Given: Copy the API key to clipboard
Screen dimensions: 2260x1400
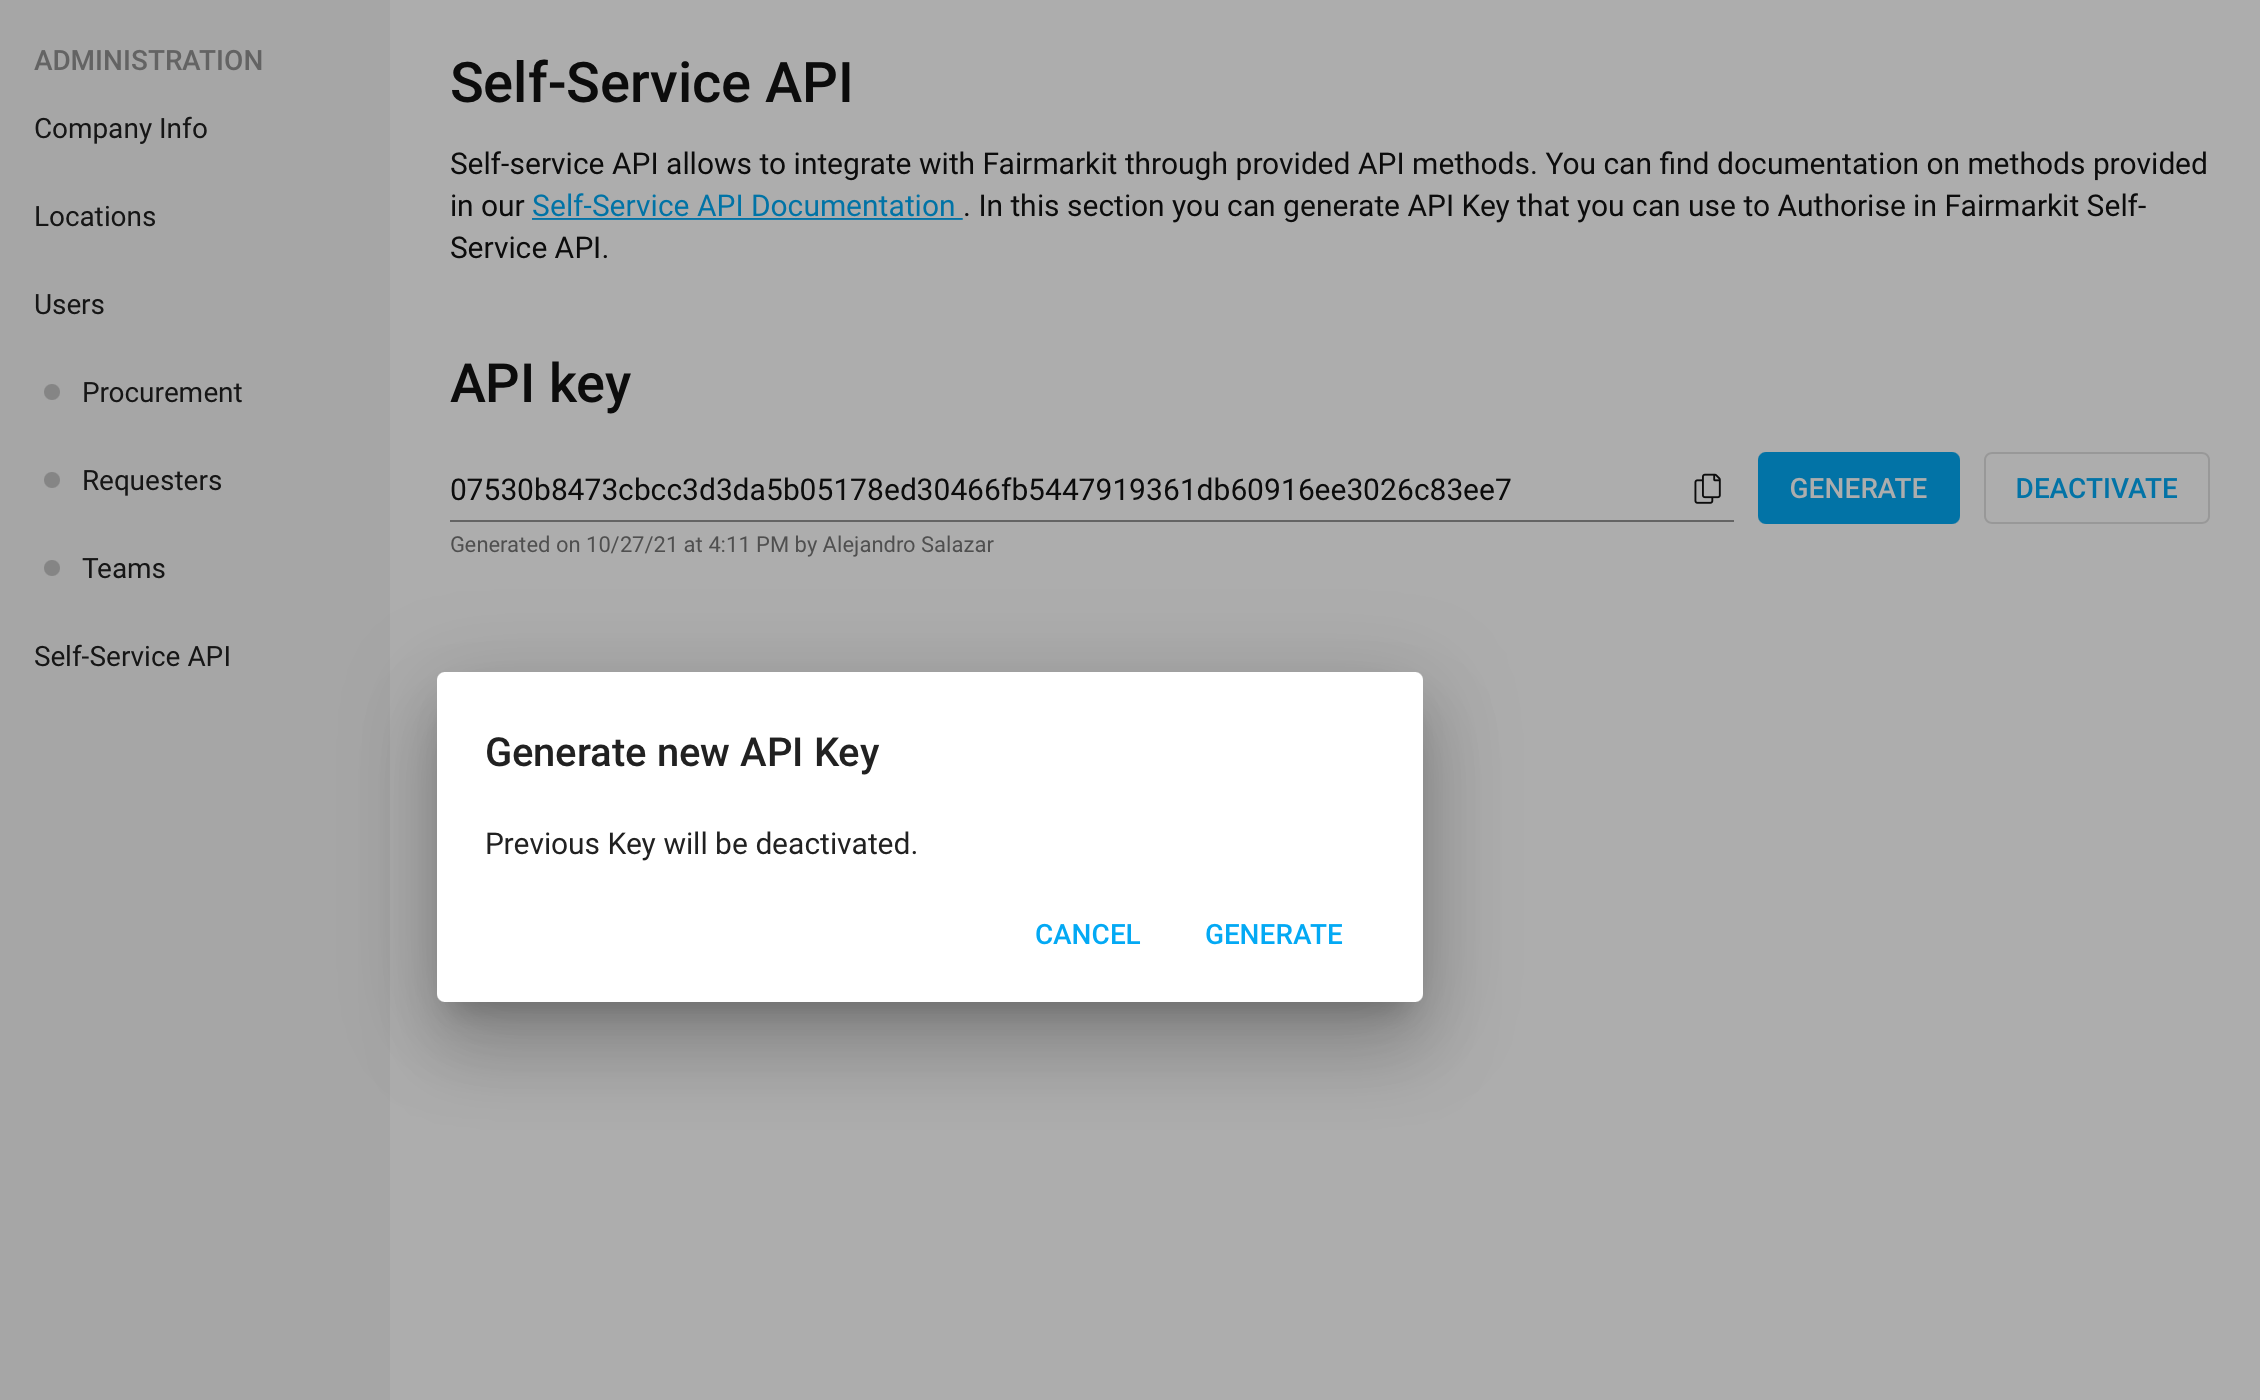Looking at the screenshot, I should [1708, 488].
